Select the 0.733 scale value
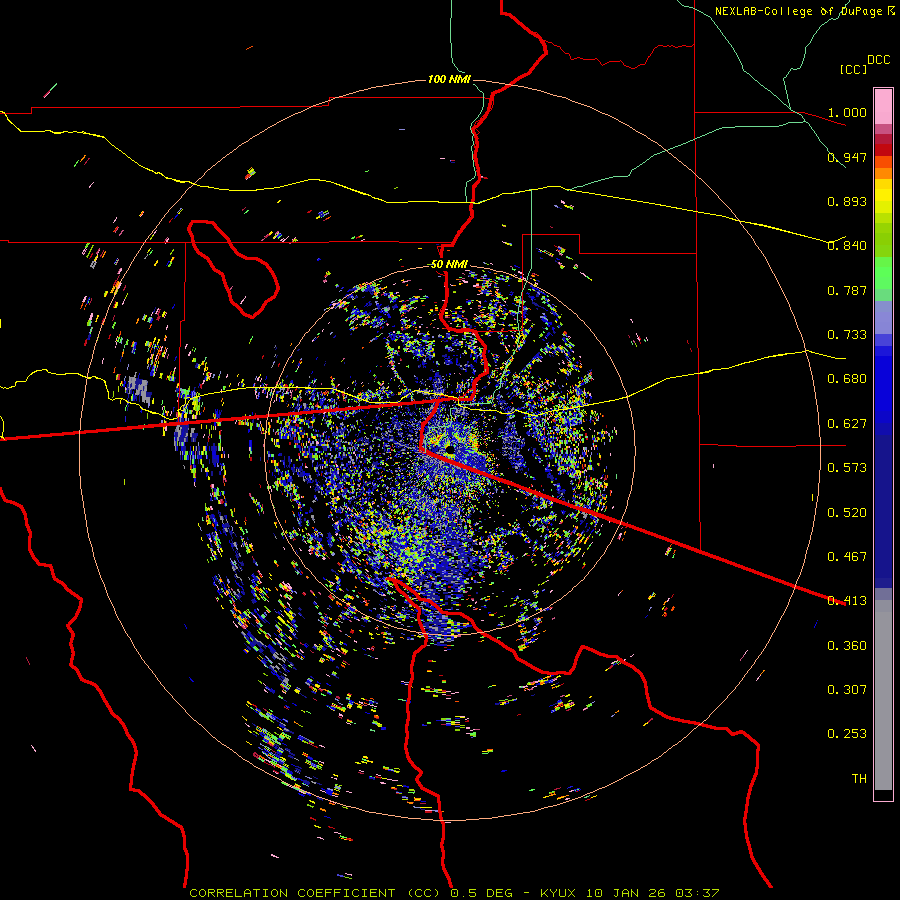This screenshot has width=900, height=900. [847, 335]
